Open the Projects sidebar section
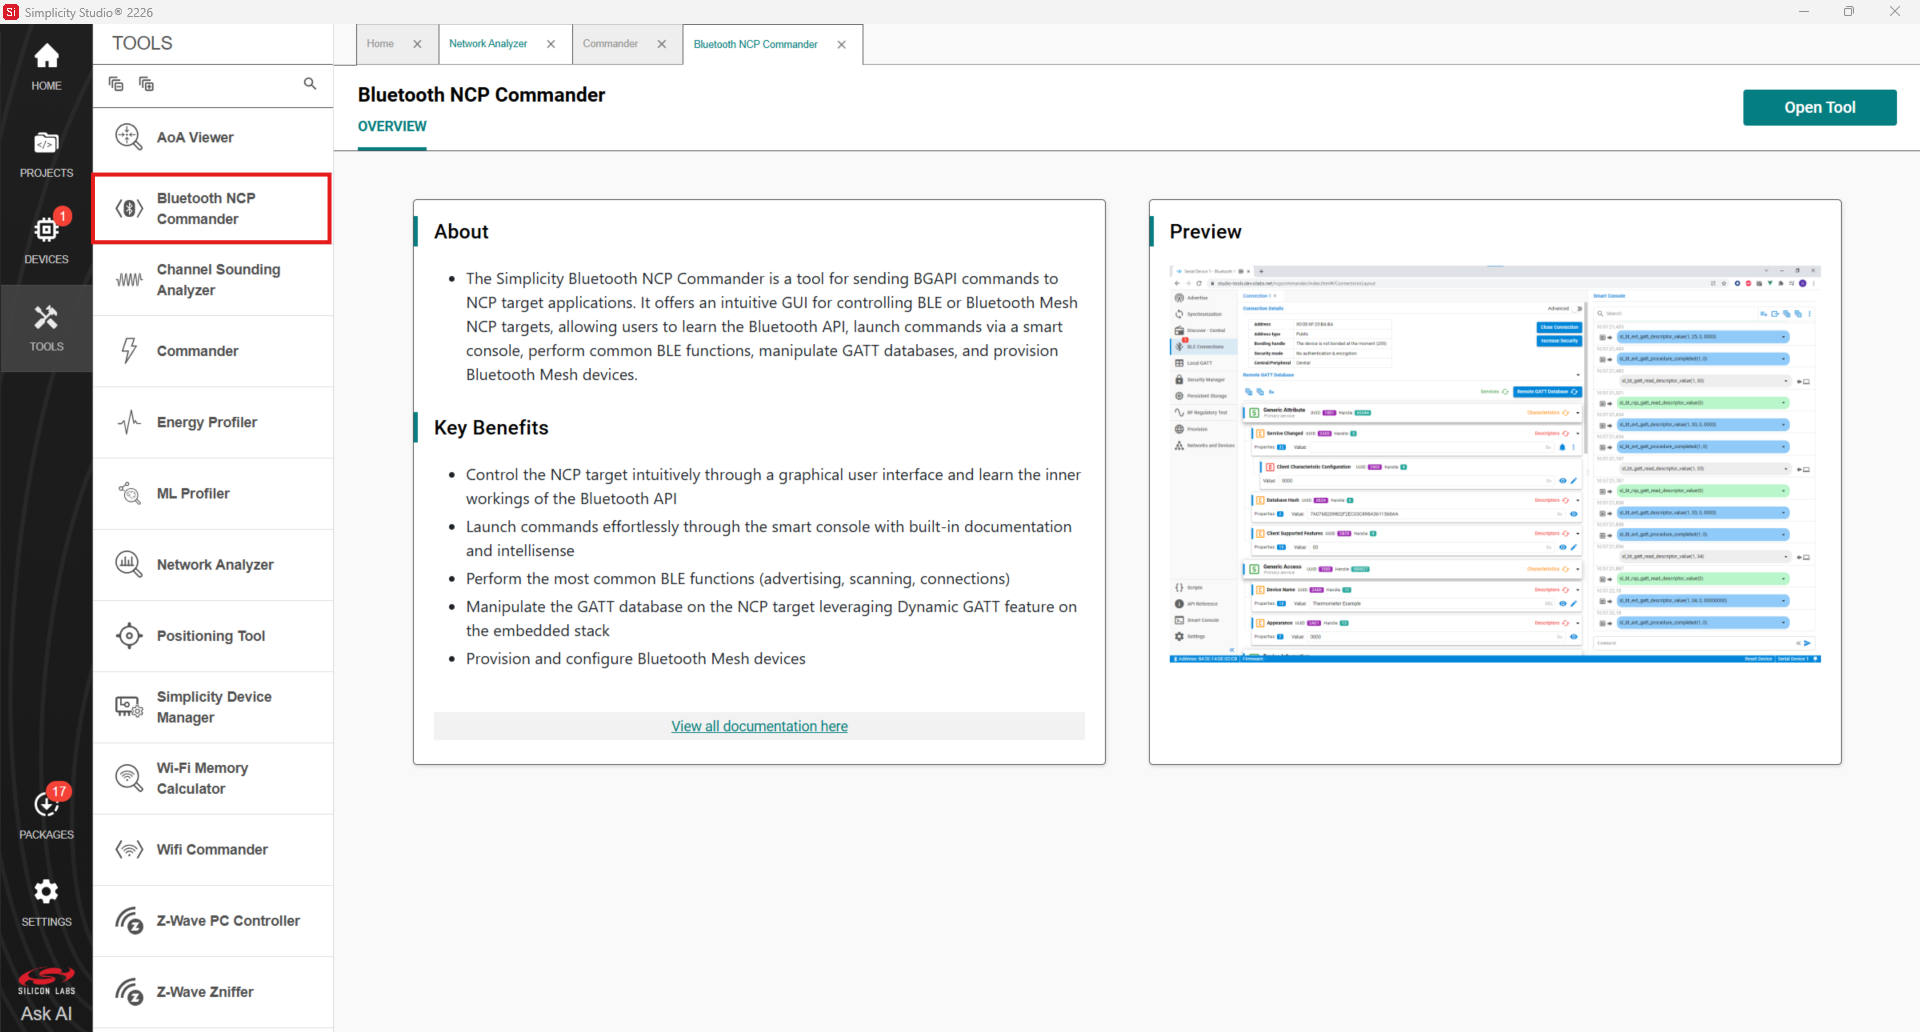This screenshot has height=1032, width=1920. click(x=46, y=155)
